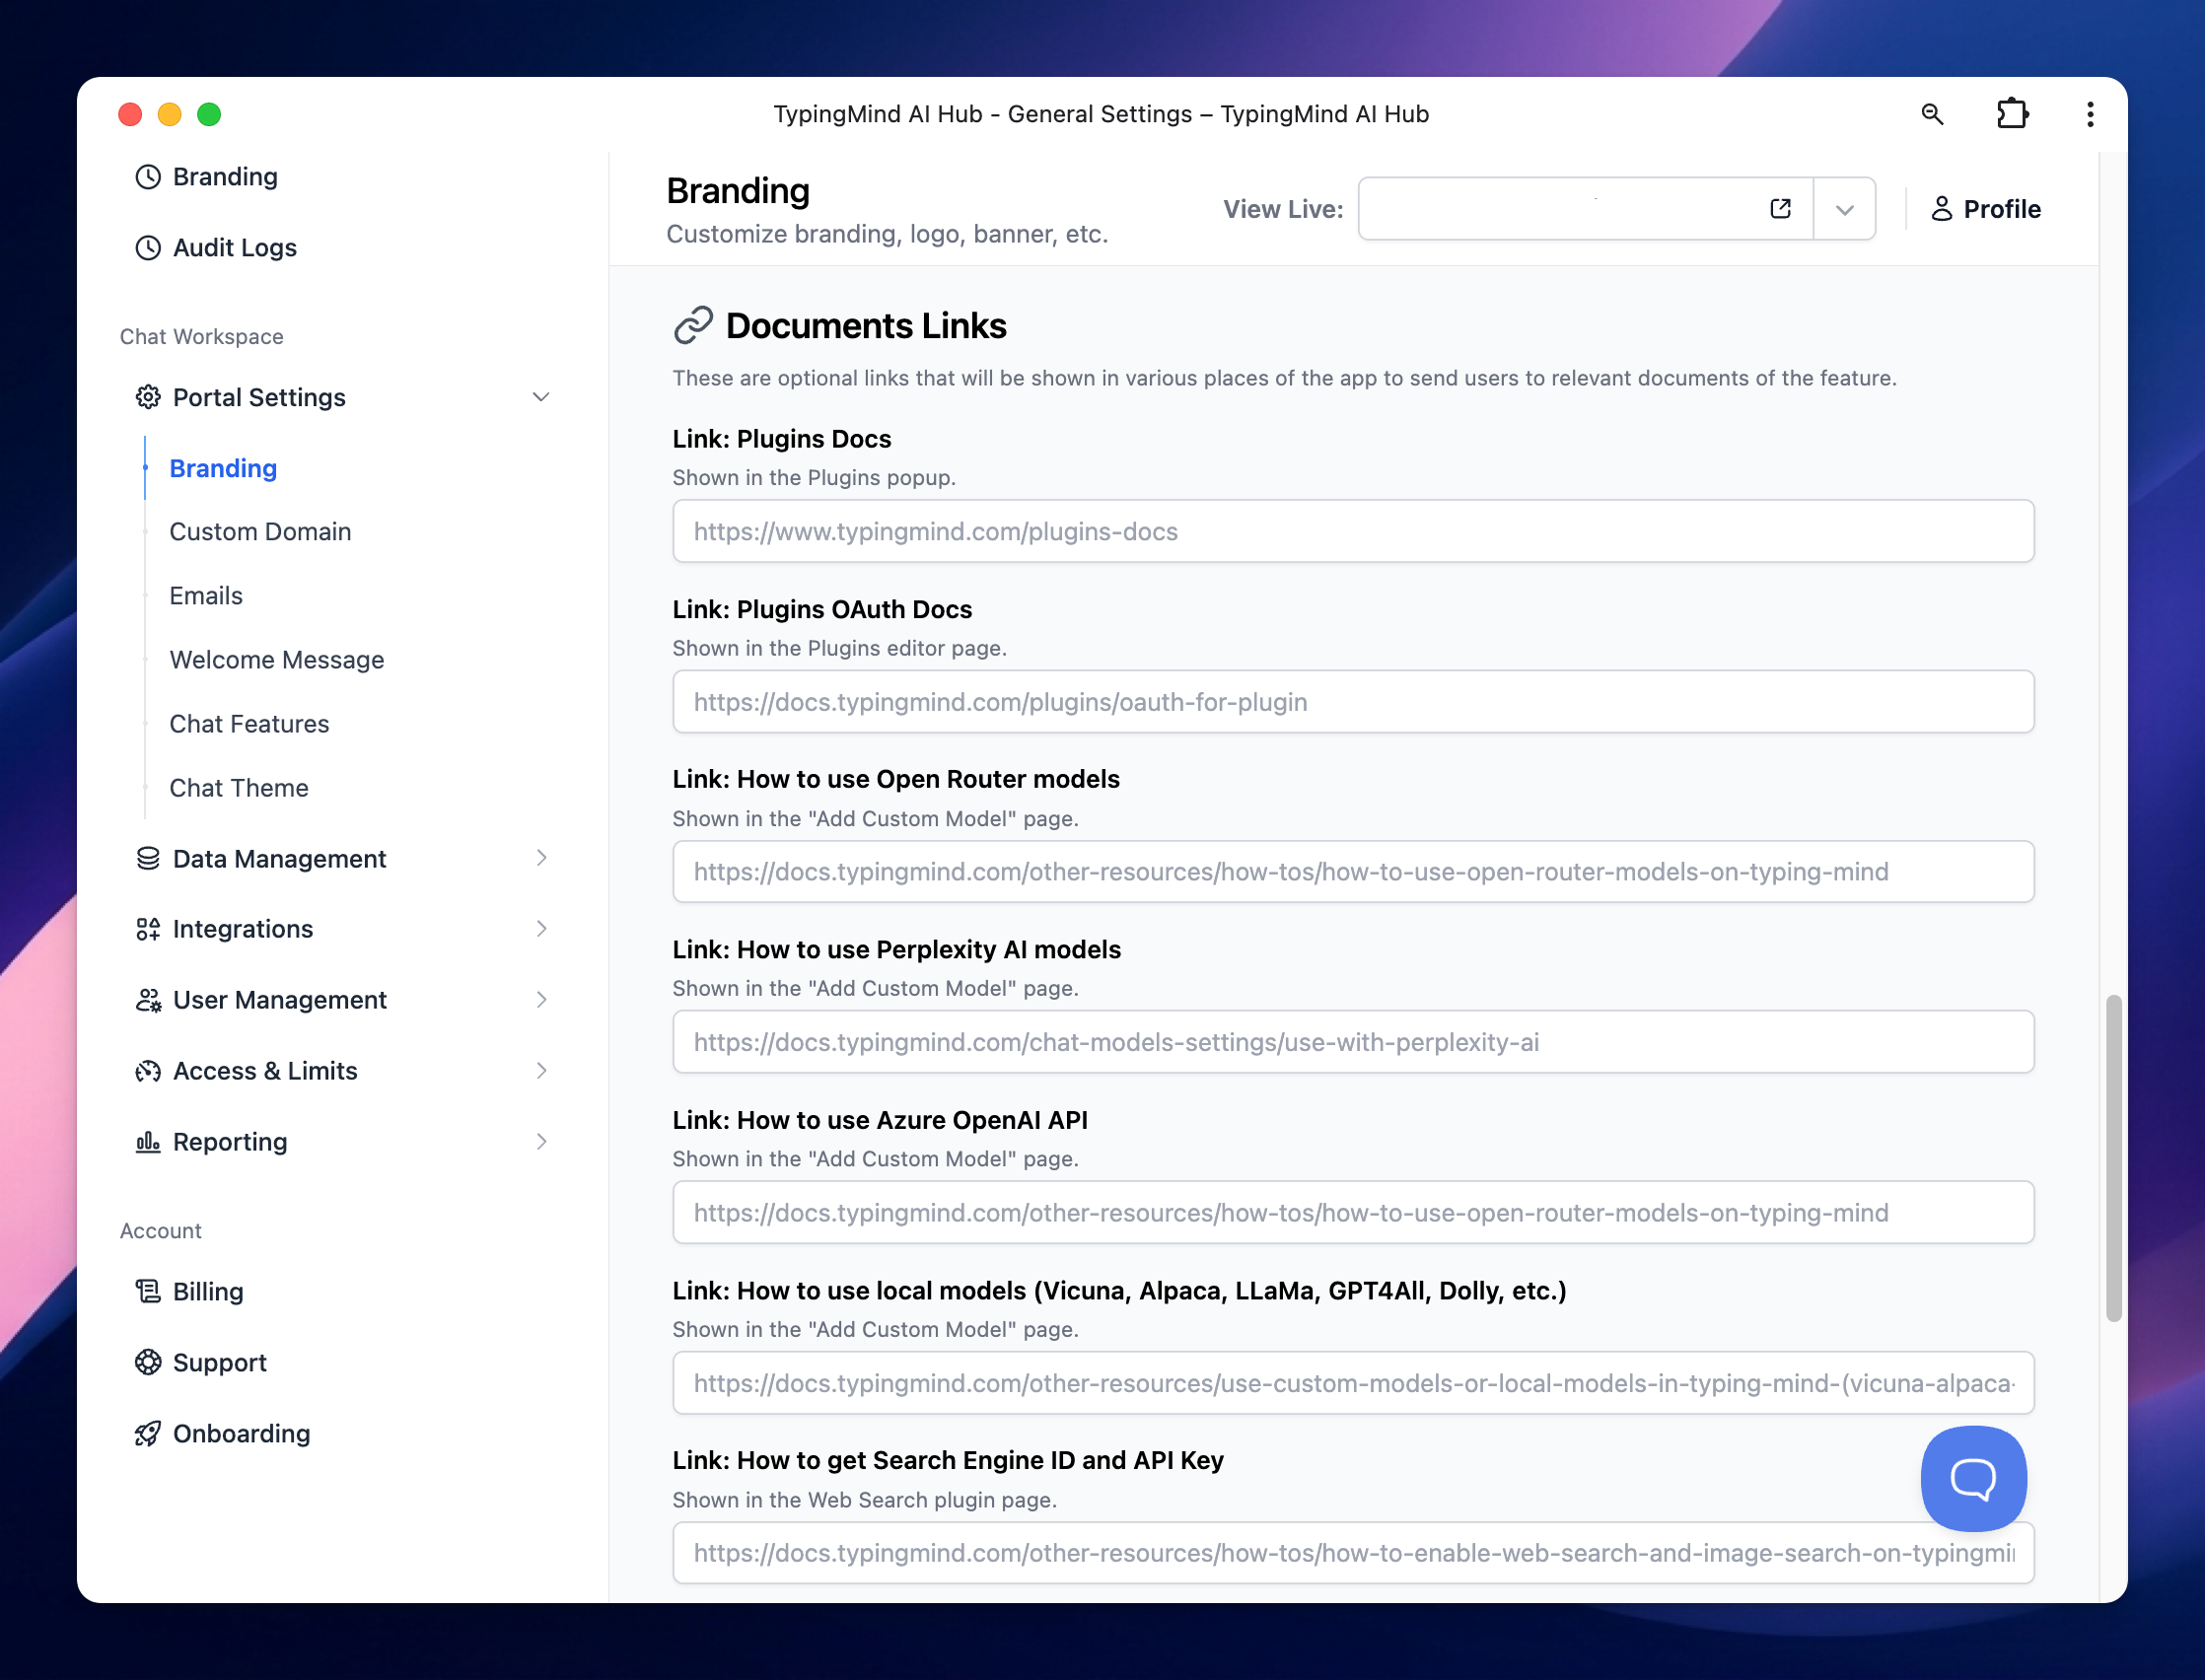Click 'Link: How to use Azure OpenAI API'
Image resolution: width=2205 pixels, height=1680 pixels.
pos(880,1120)
